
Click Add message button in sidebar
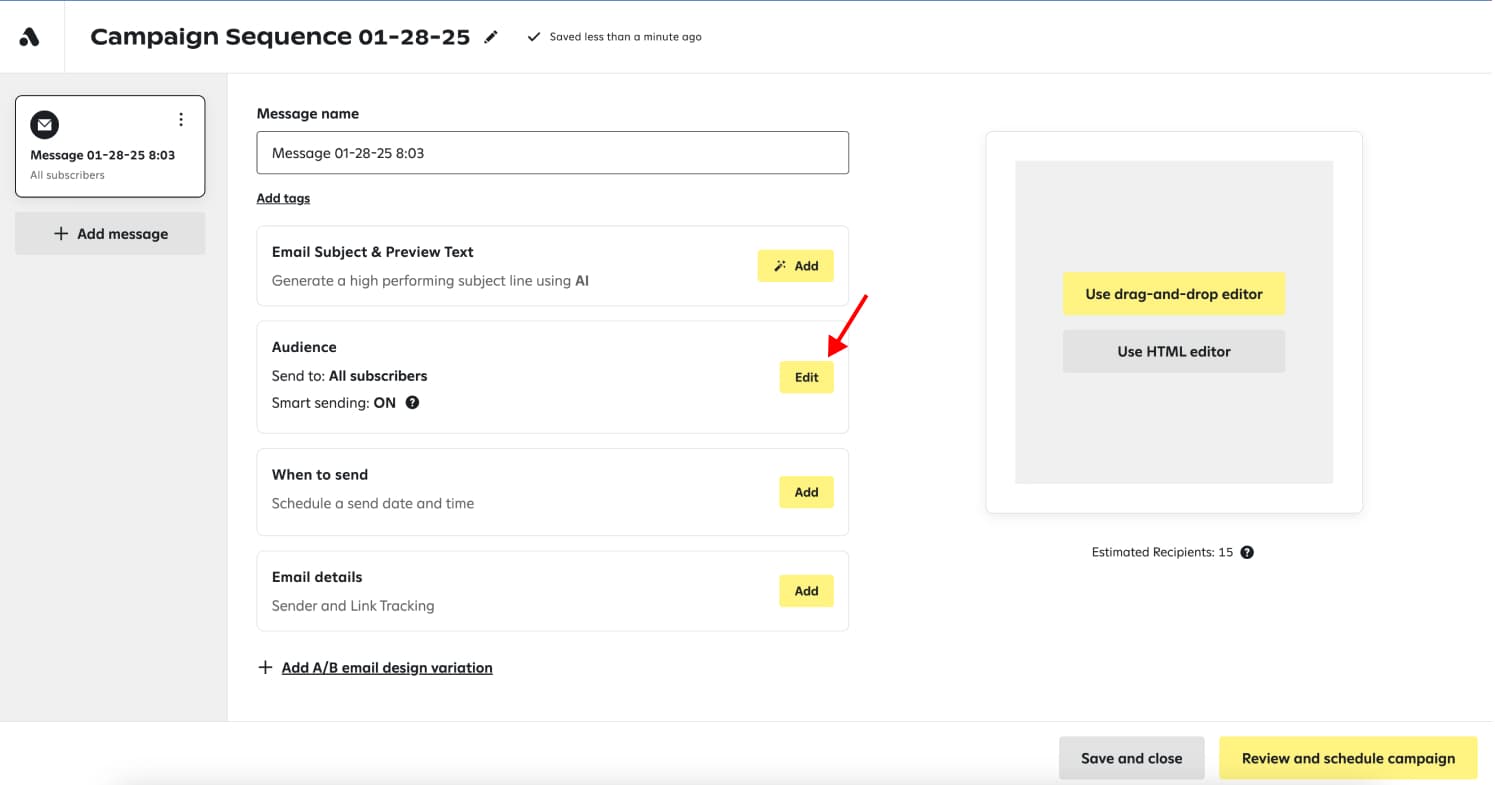pos(110,233)
